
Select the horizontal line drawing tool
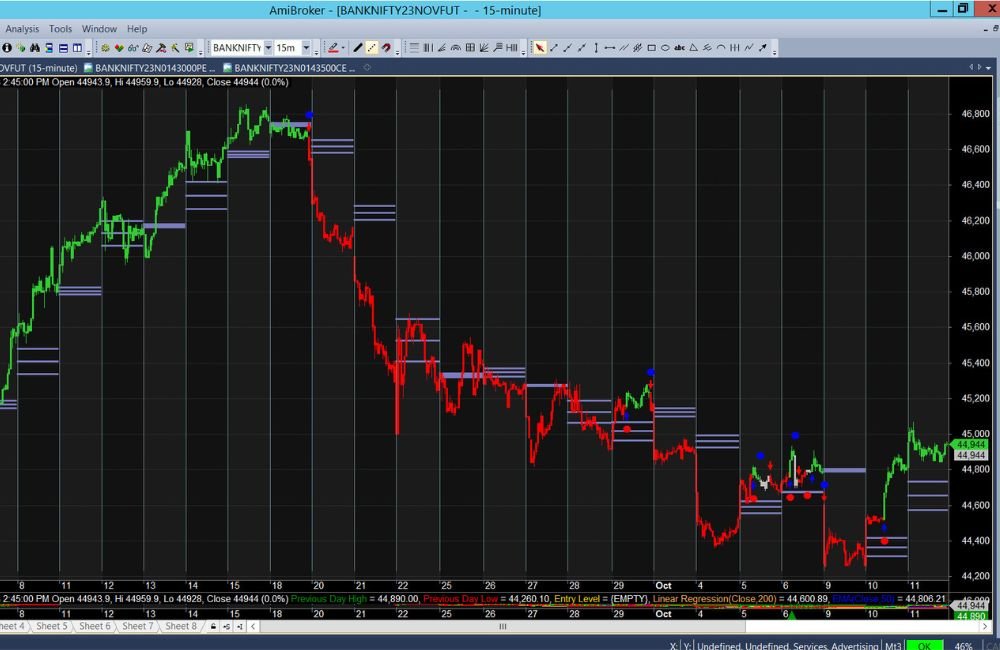610,48
